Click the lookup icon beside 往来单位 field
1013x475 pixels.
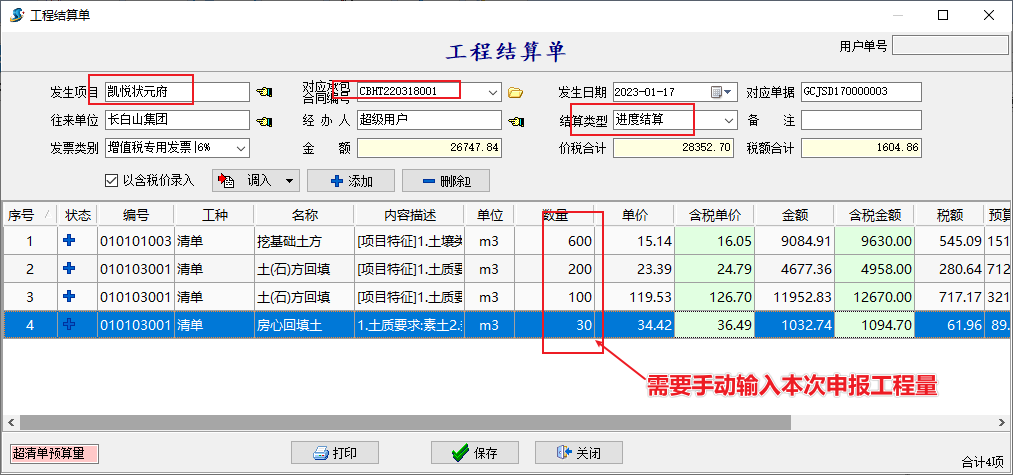click(x=264, y=121)
